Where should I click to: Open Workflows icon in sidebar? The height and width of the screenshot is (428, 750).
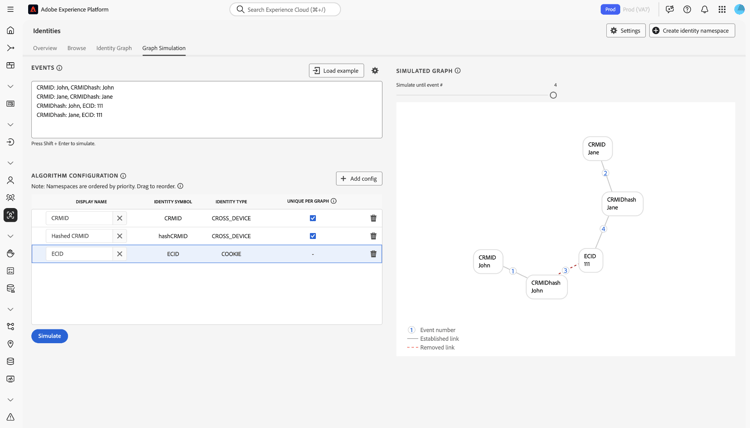pos(11,48)
